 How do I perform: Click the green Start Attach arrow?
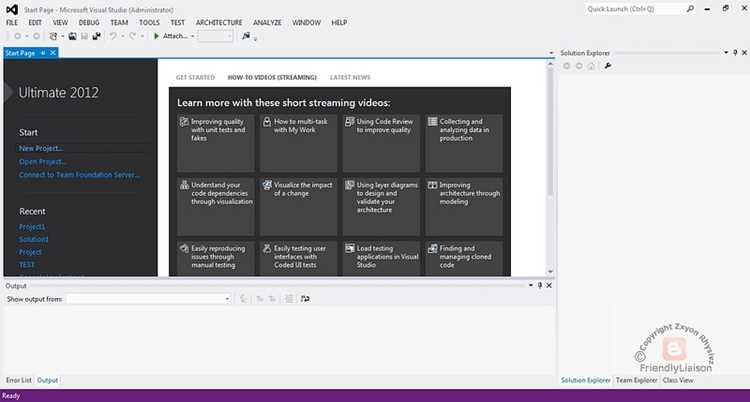(x=156, y=36)
